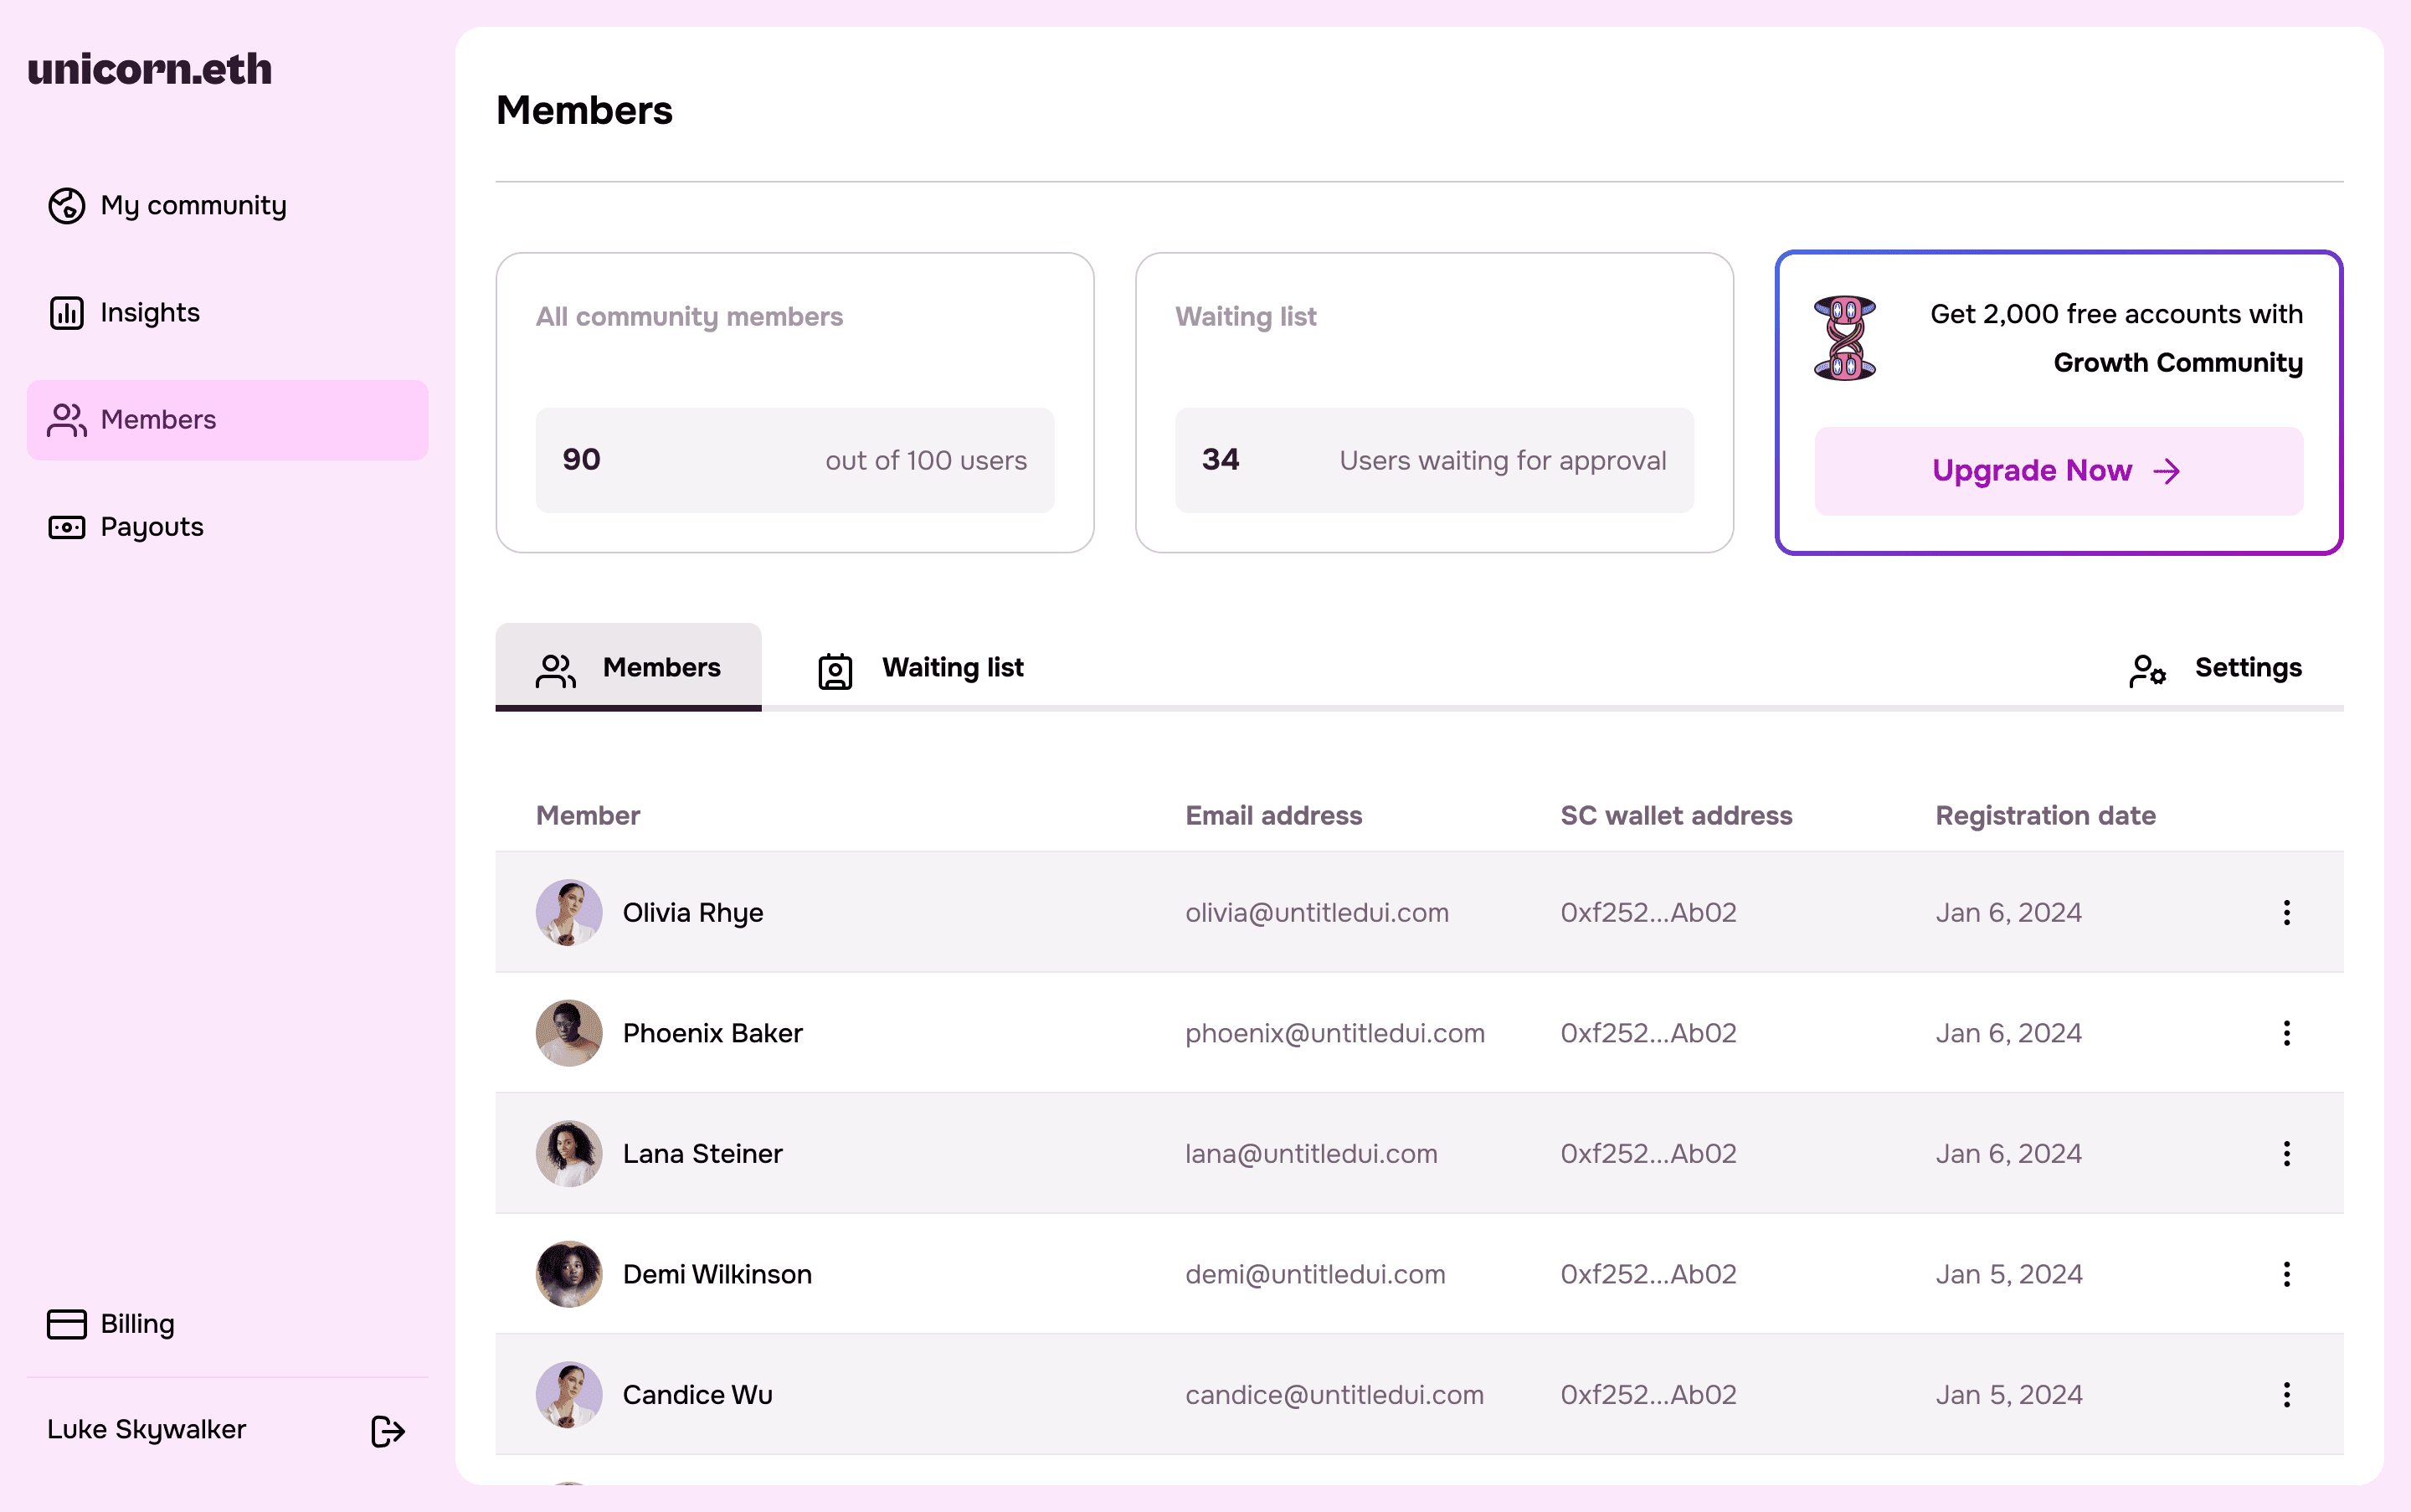This screenshot has width=2411, height=1512.
Task: Click the Luke Skywalker account name
Action: (146, 1429)
